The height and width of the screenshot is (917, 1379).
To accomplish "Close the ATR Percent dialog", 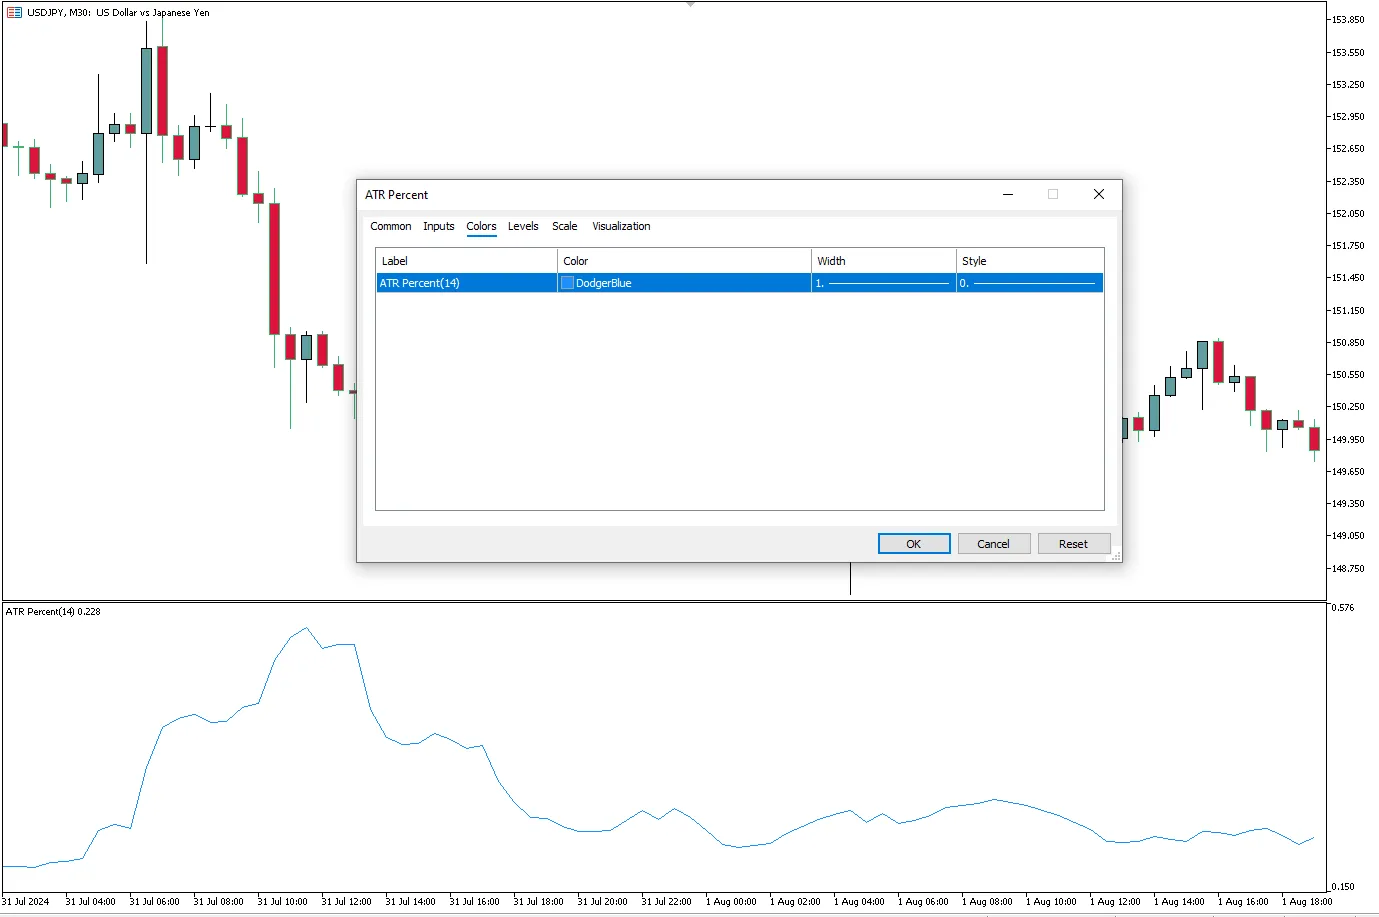I will (x=1098, y=194).
